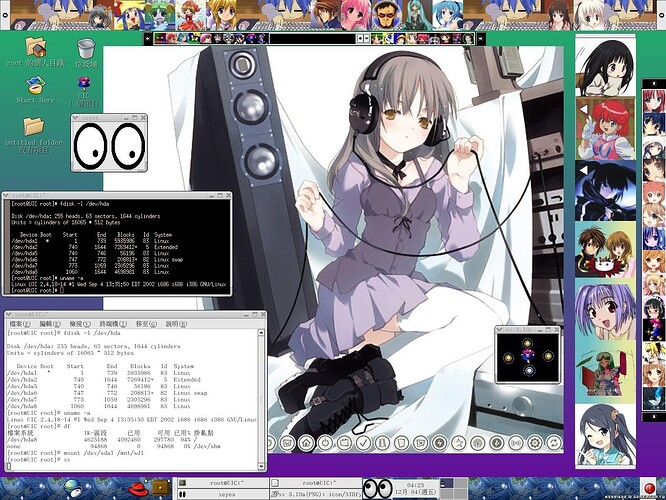Click 'Extended' in the white terminal partition table

tap(186, 379)
